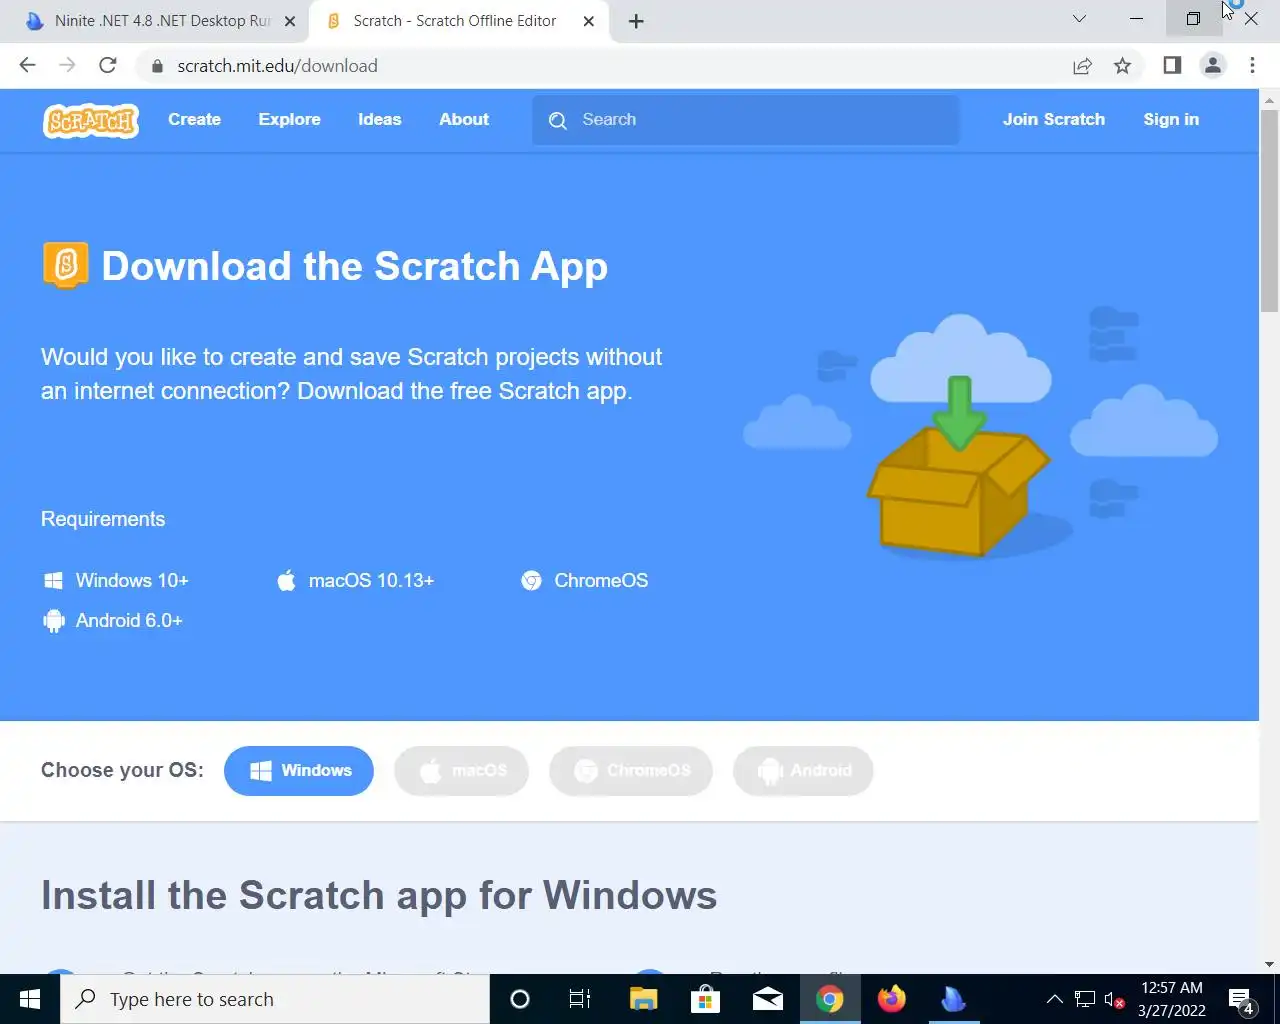This screenshot has height=1024, width=1280.
Task: Open the Ninite app on taskbar
Action: pos(953,999)
